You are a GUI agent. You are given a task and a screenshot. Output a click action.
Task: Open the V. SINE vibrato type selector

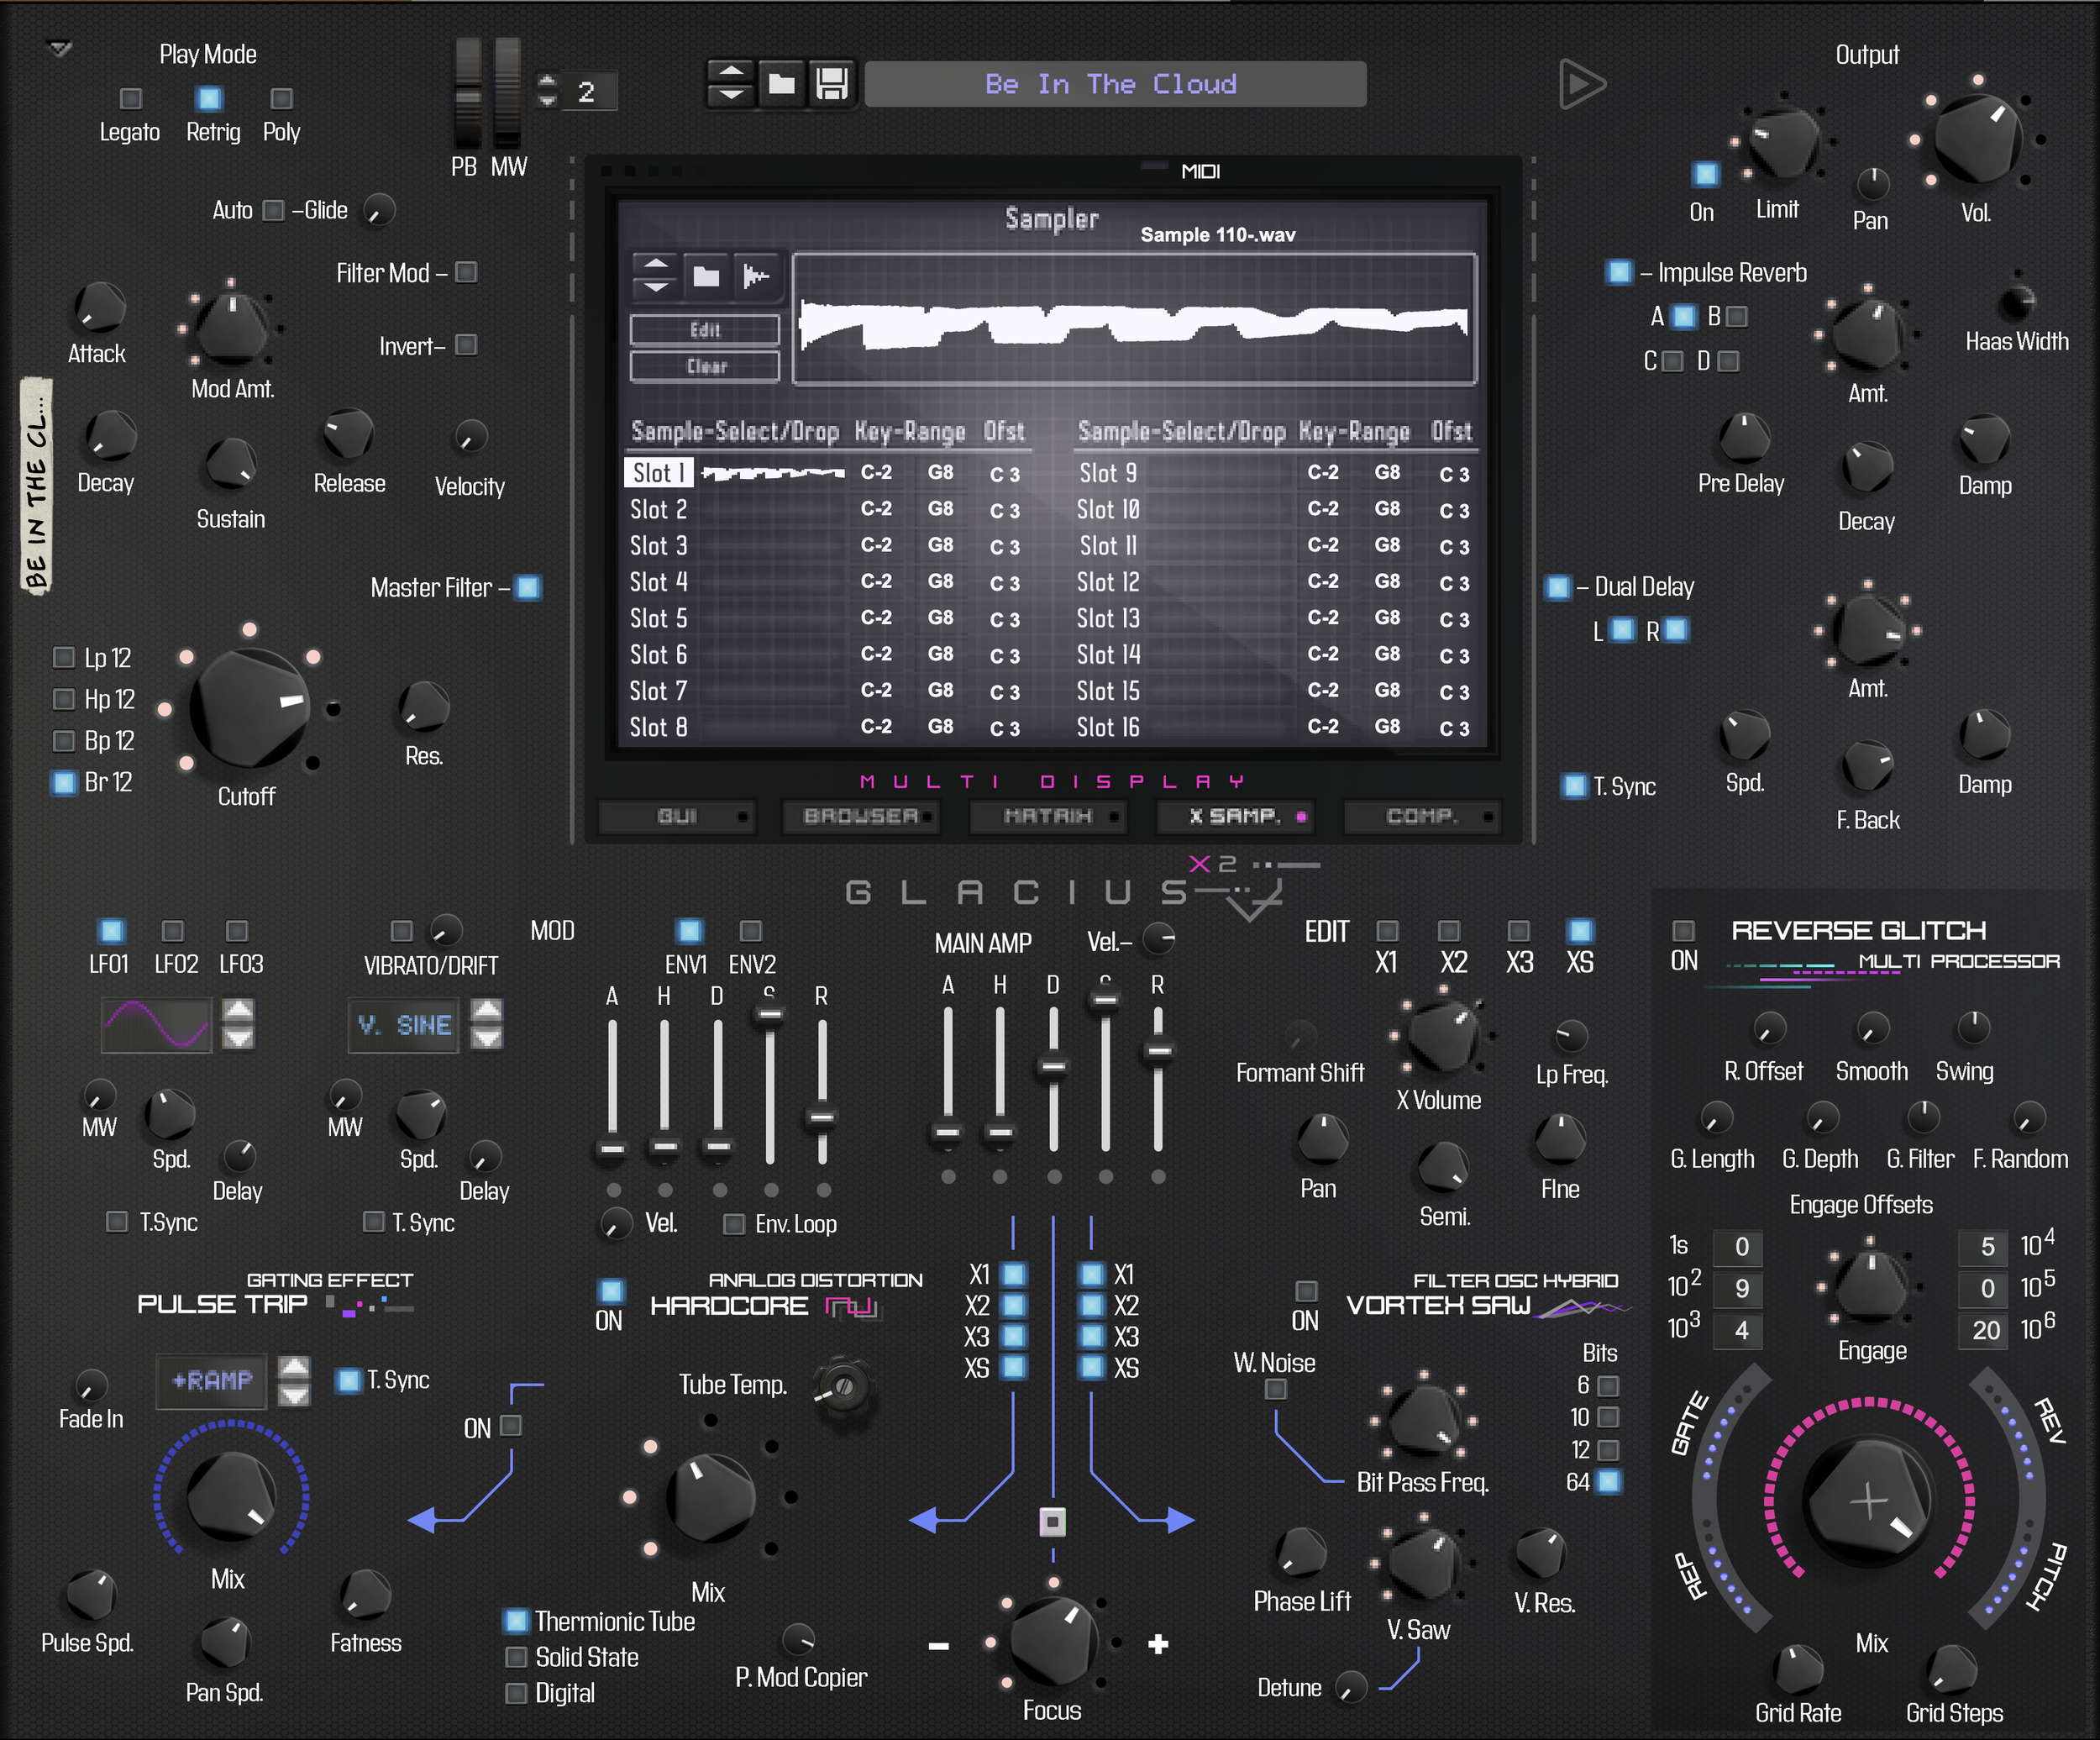pyautogui.click(x=404, y=1025)
